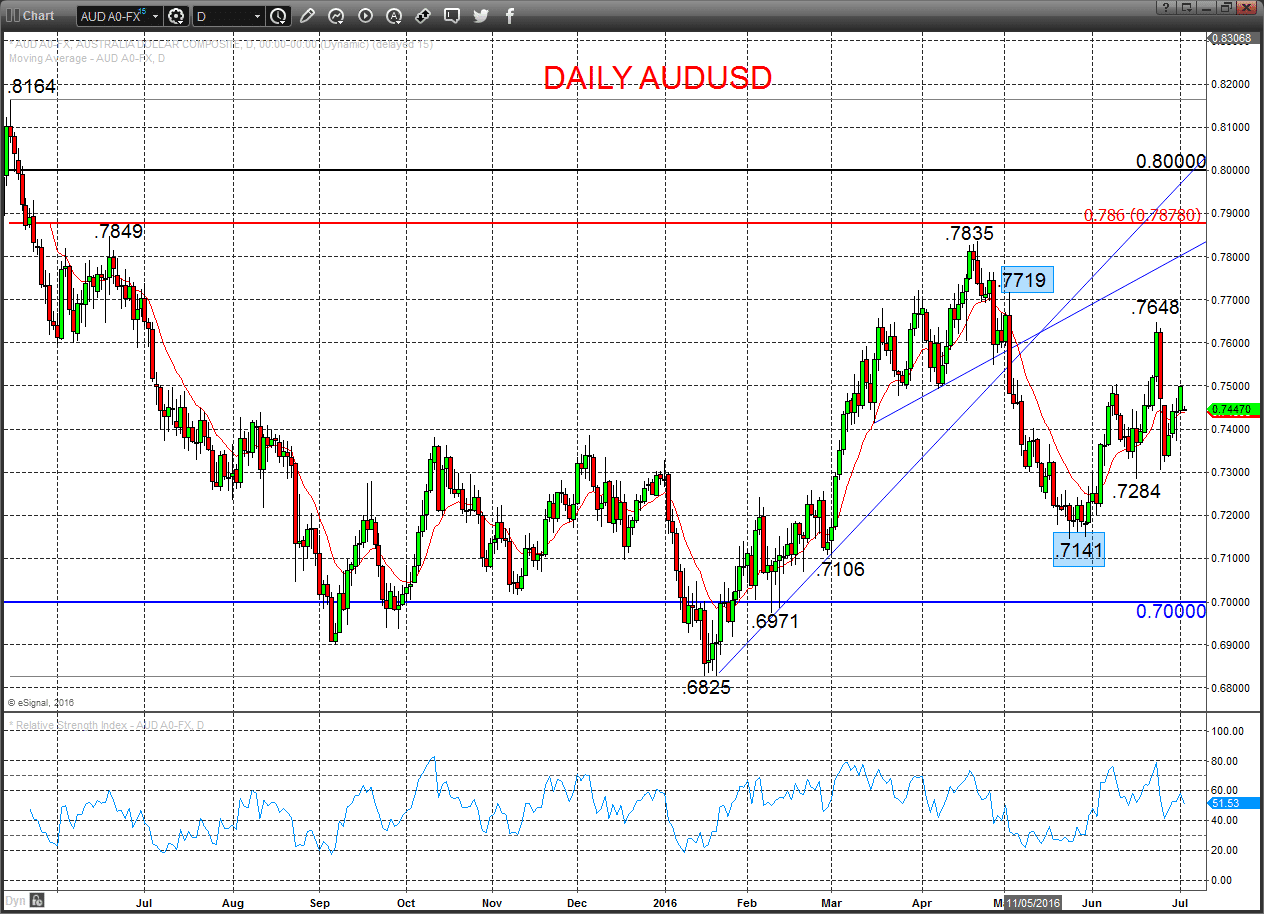The image size is (1264, 914).
Task: Click the .7284 price annotation
Action: 1136,491
